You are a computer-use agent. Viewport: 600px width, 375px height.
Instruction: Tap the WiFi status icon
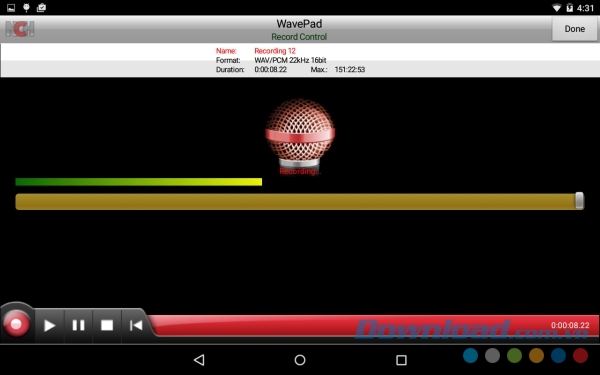click(x=557, y=8)
